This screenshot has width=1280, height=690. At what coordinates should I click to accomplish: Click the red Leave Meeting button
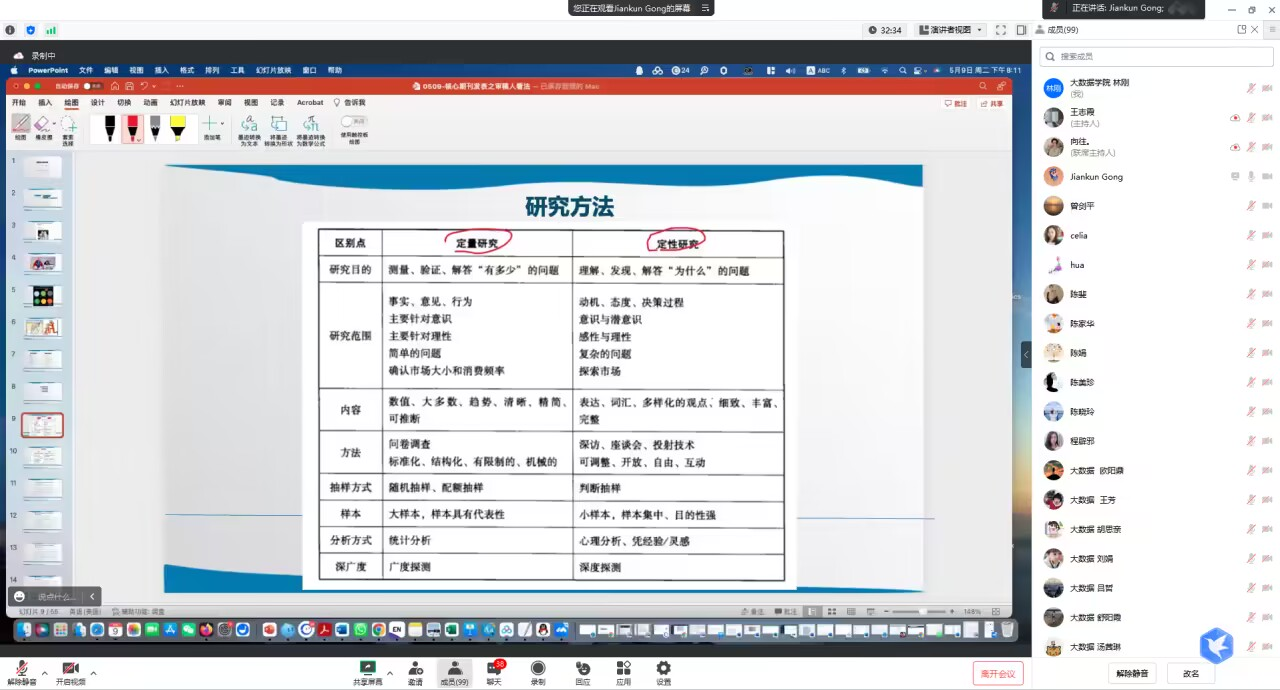(x=997, y=673)
